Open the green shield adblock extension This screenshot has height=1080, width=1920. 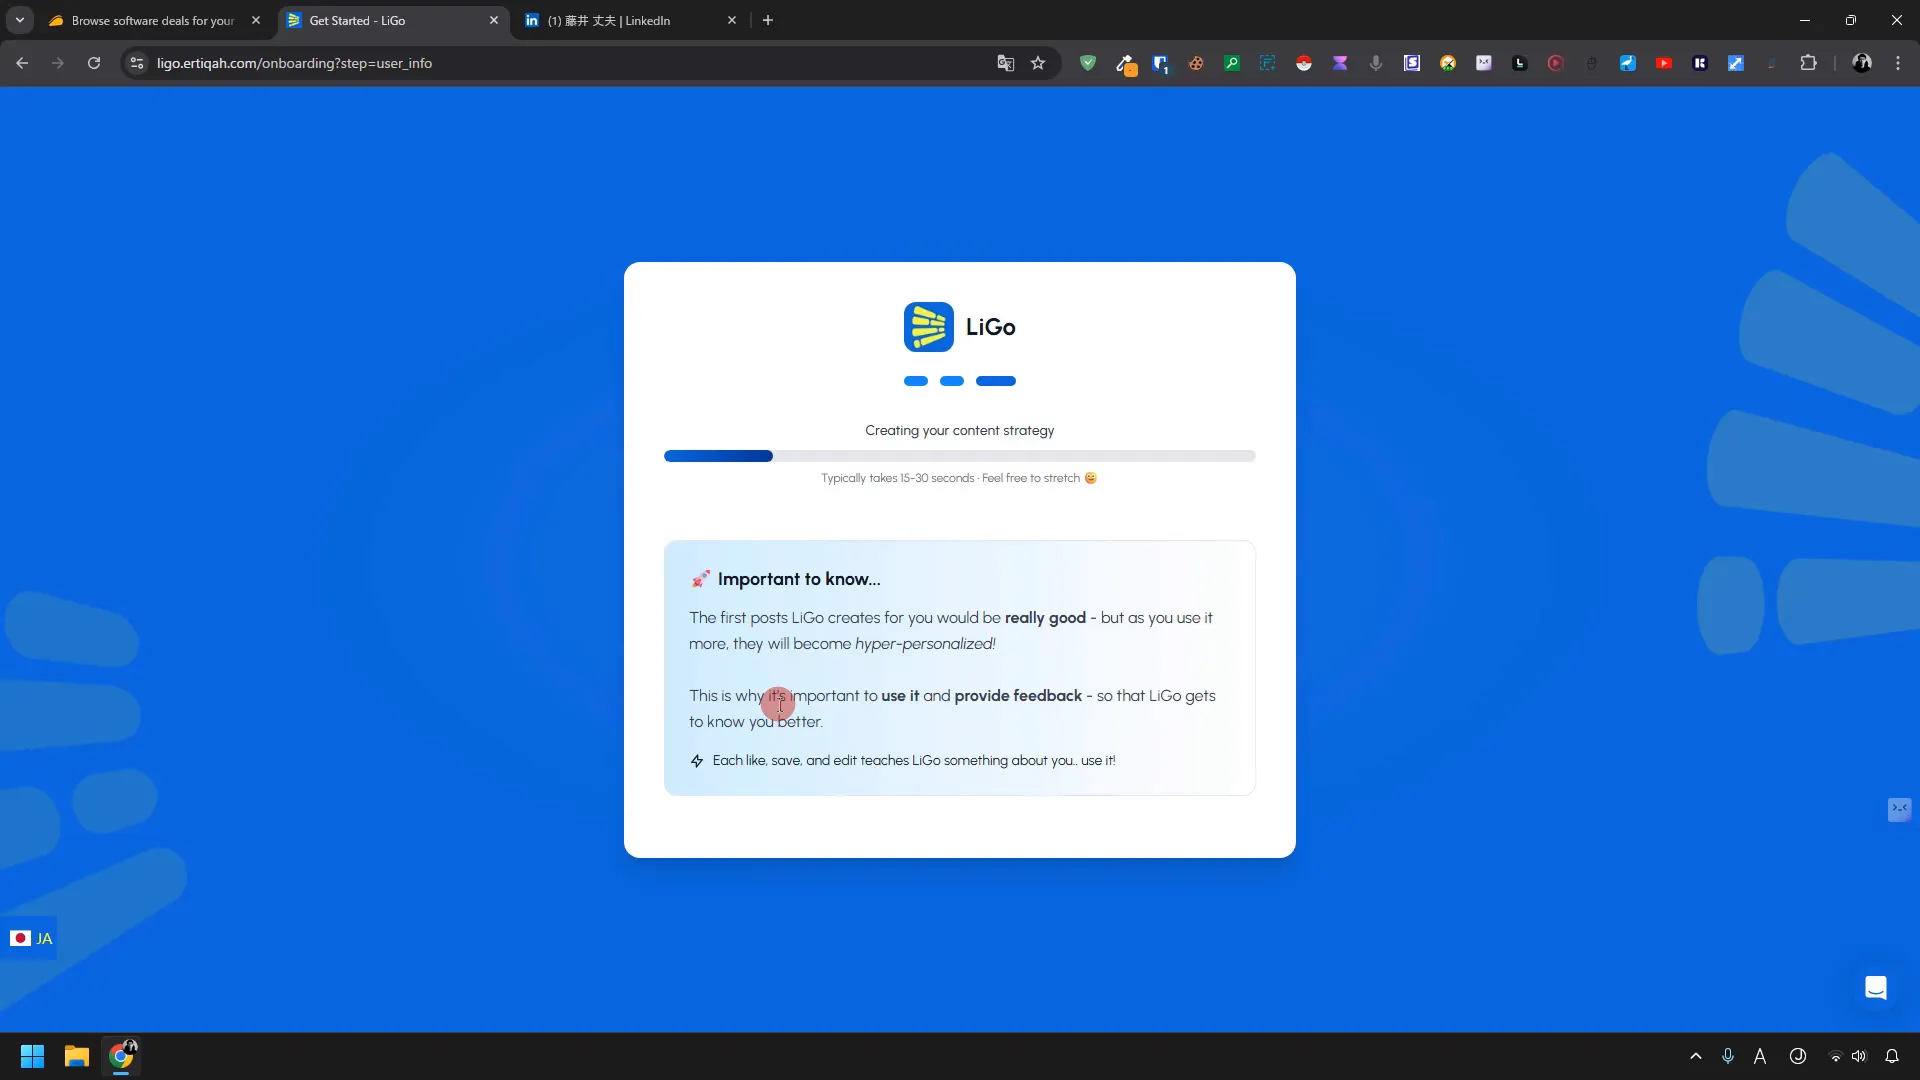[x=1088, y=63]
